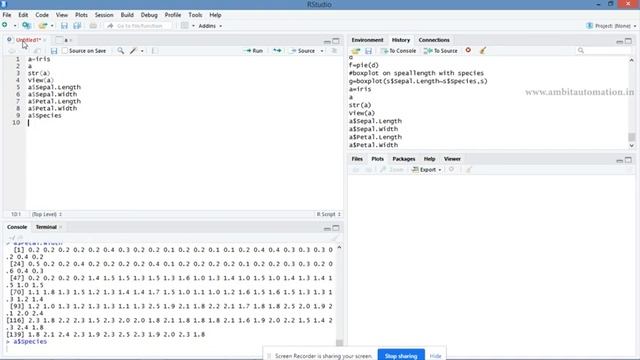The height and width of the screenshot is (360, 640).
Task: Switch to the Viewer tab
Action: 452,159
